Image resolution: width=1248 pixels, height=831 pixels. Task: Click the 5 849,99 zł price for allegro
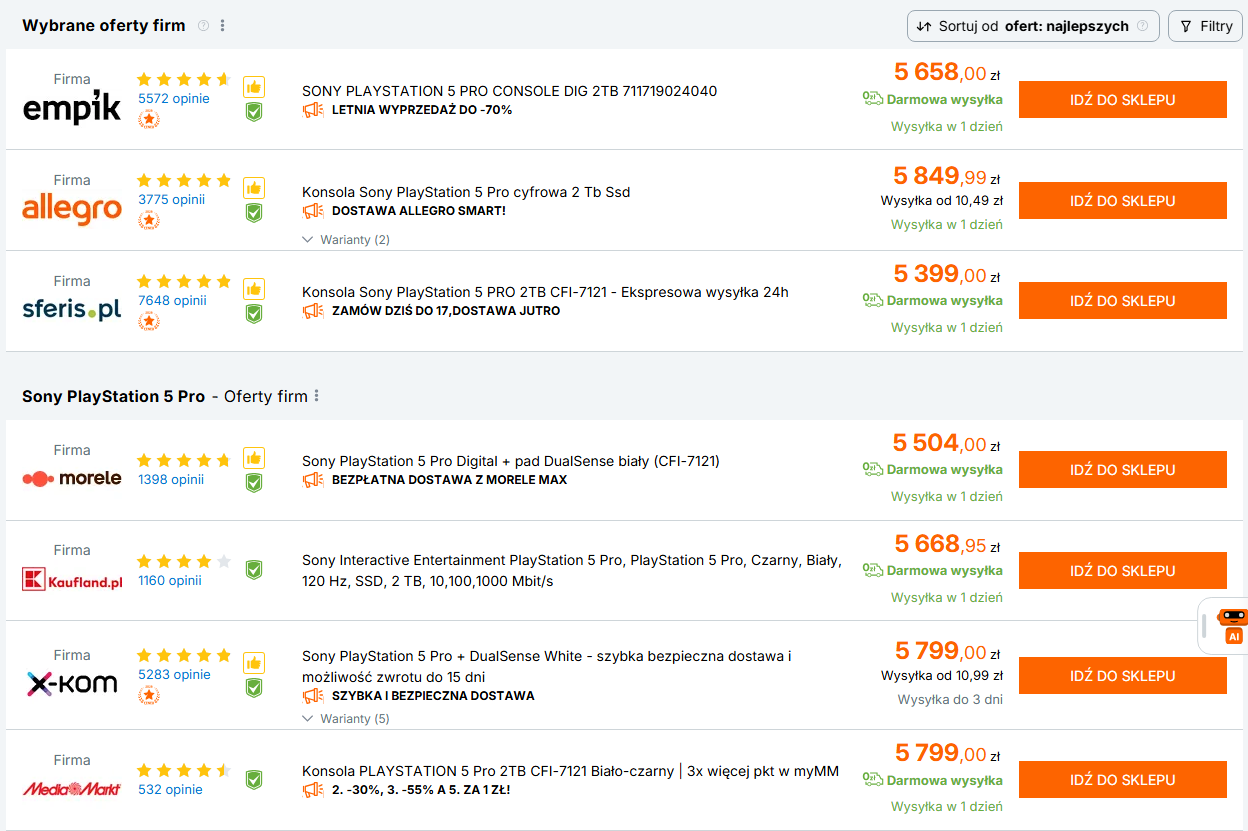coord(947,176)
